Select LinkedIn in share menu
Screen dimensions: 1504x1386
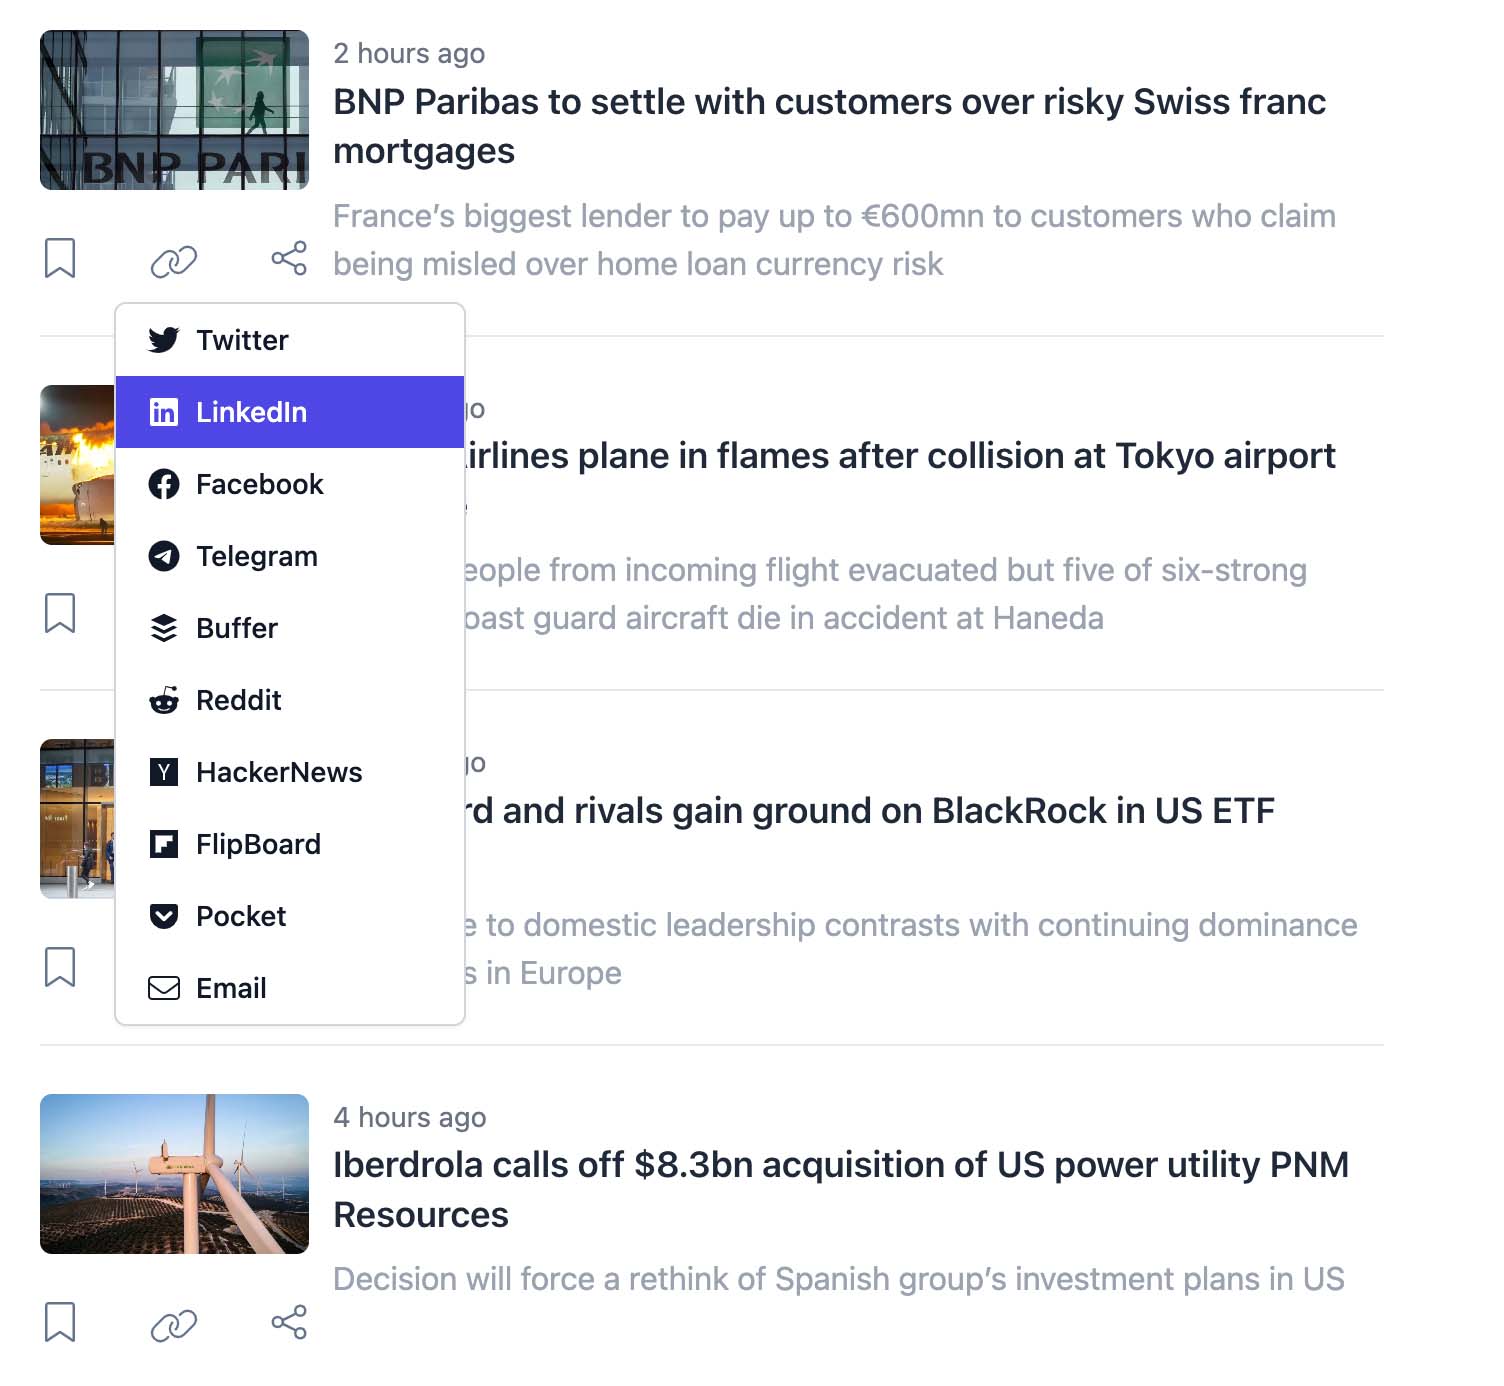[x=290, y=412]
